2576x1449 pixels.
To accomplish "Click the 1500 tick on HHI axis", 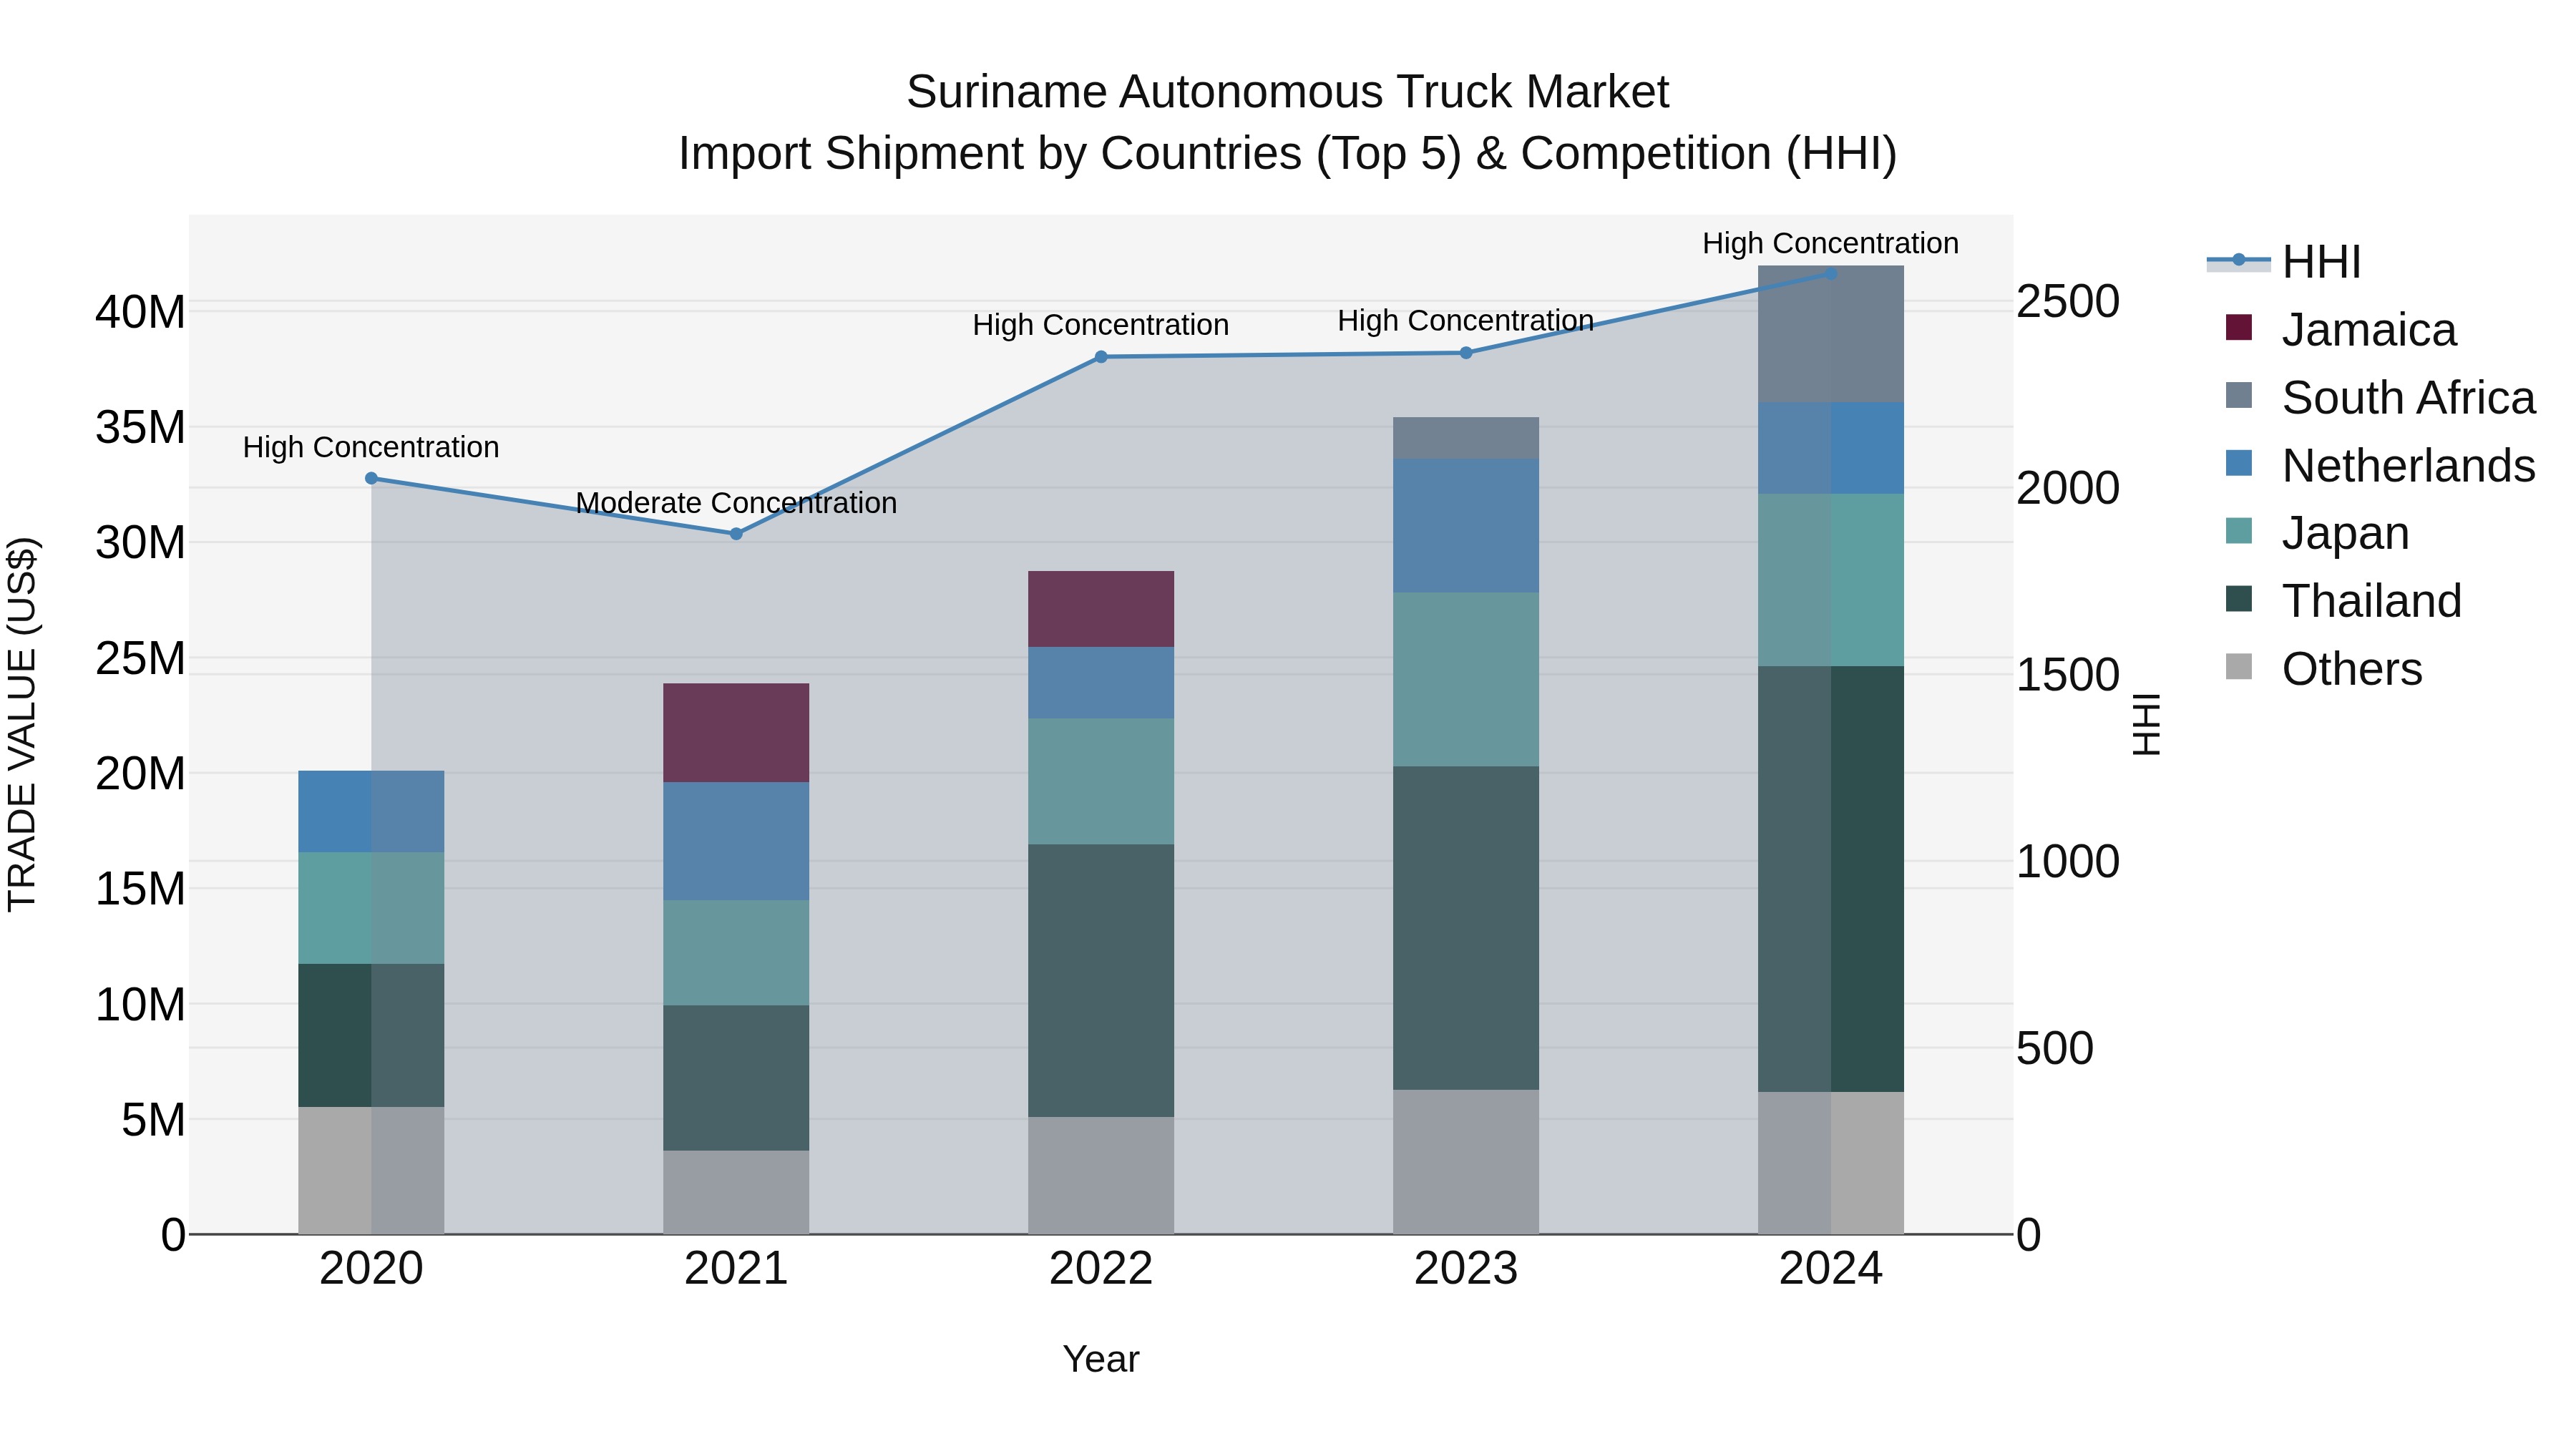I will click(2068, 675).
